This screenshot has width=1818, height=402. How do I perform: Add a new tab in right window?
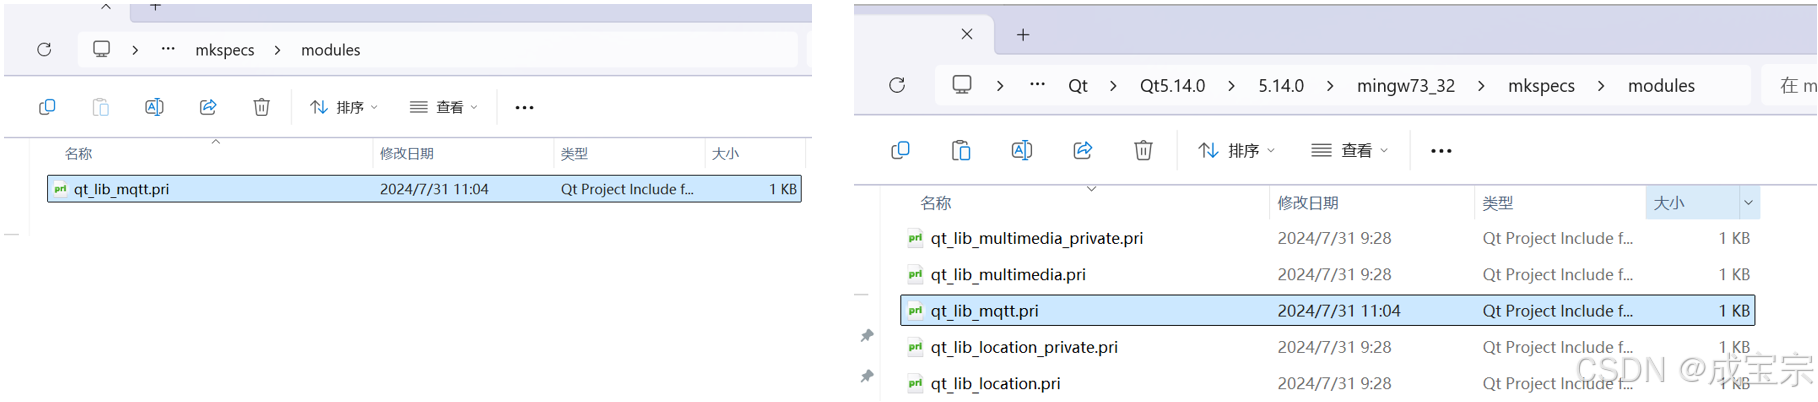coord(1023,35)
